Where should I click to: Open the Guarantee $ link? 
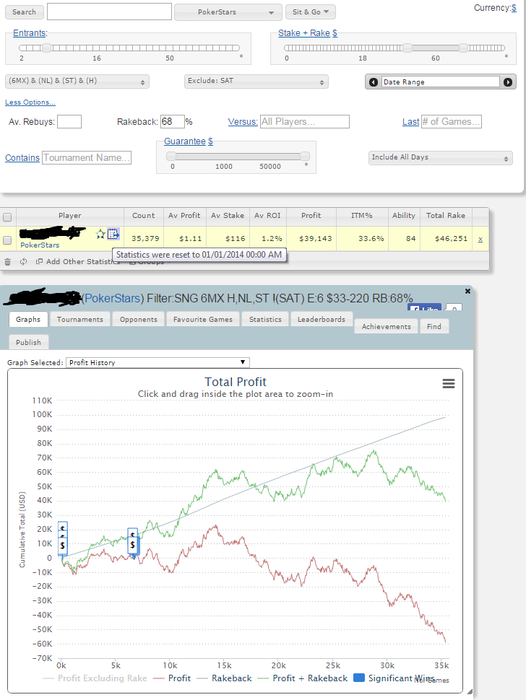click(188, 141)
